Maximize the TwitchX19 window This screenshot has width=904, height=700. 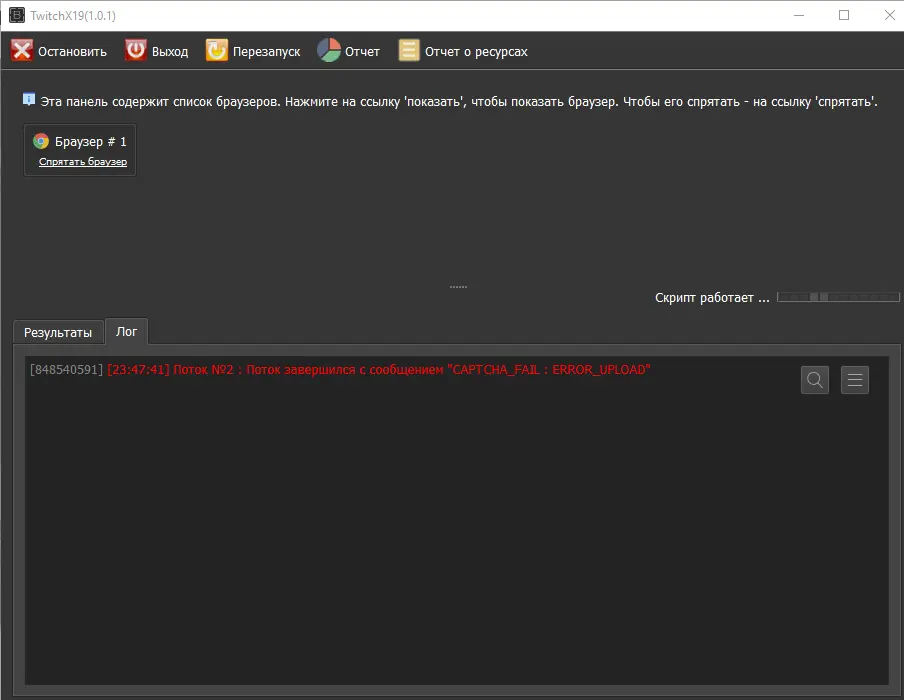point(844,16)
